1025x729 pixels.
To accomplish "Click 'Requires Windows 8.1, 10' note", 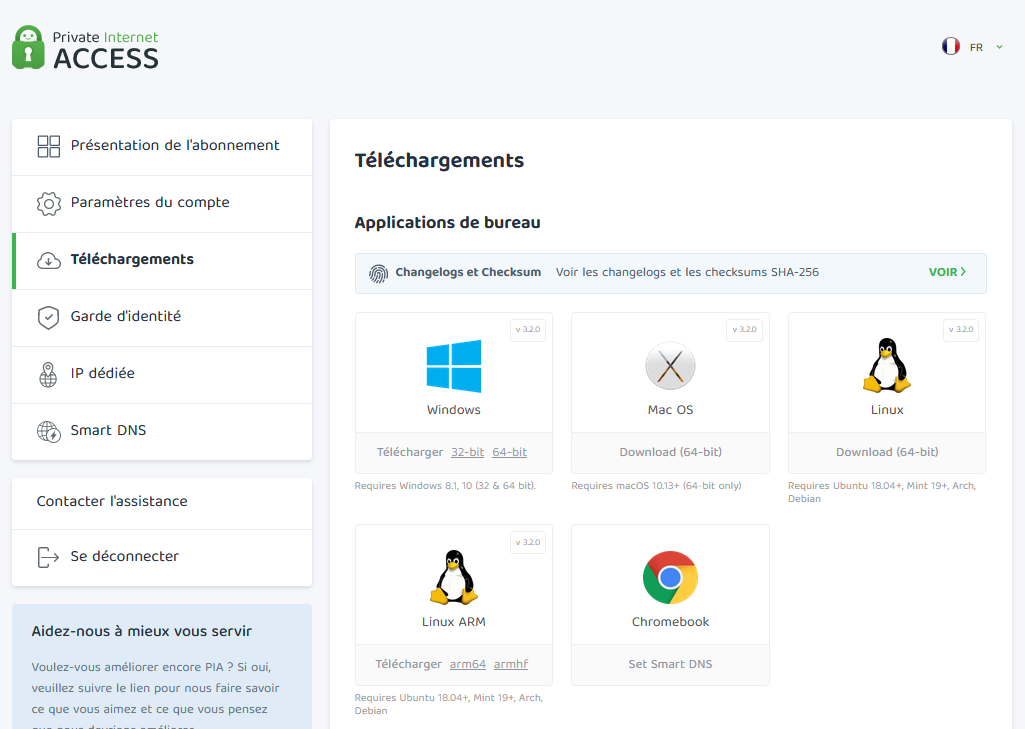I will 445,486.
